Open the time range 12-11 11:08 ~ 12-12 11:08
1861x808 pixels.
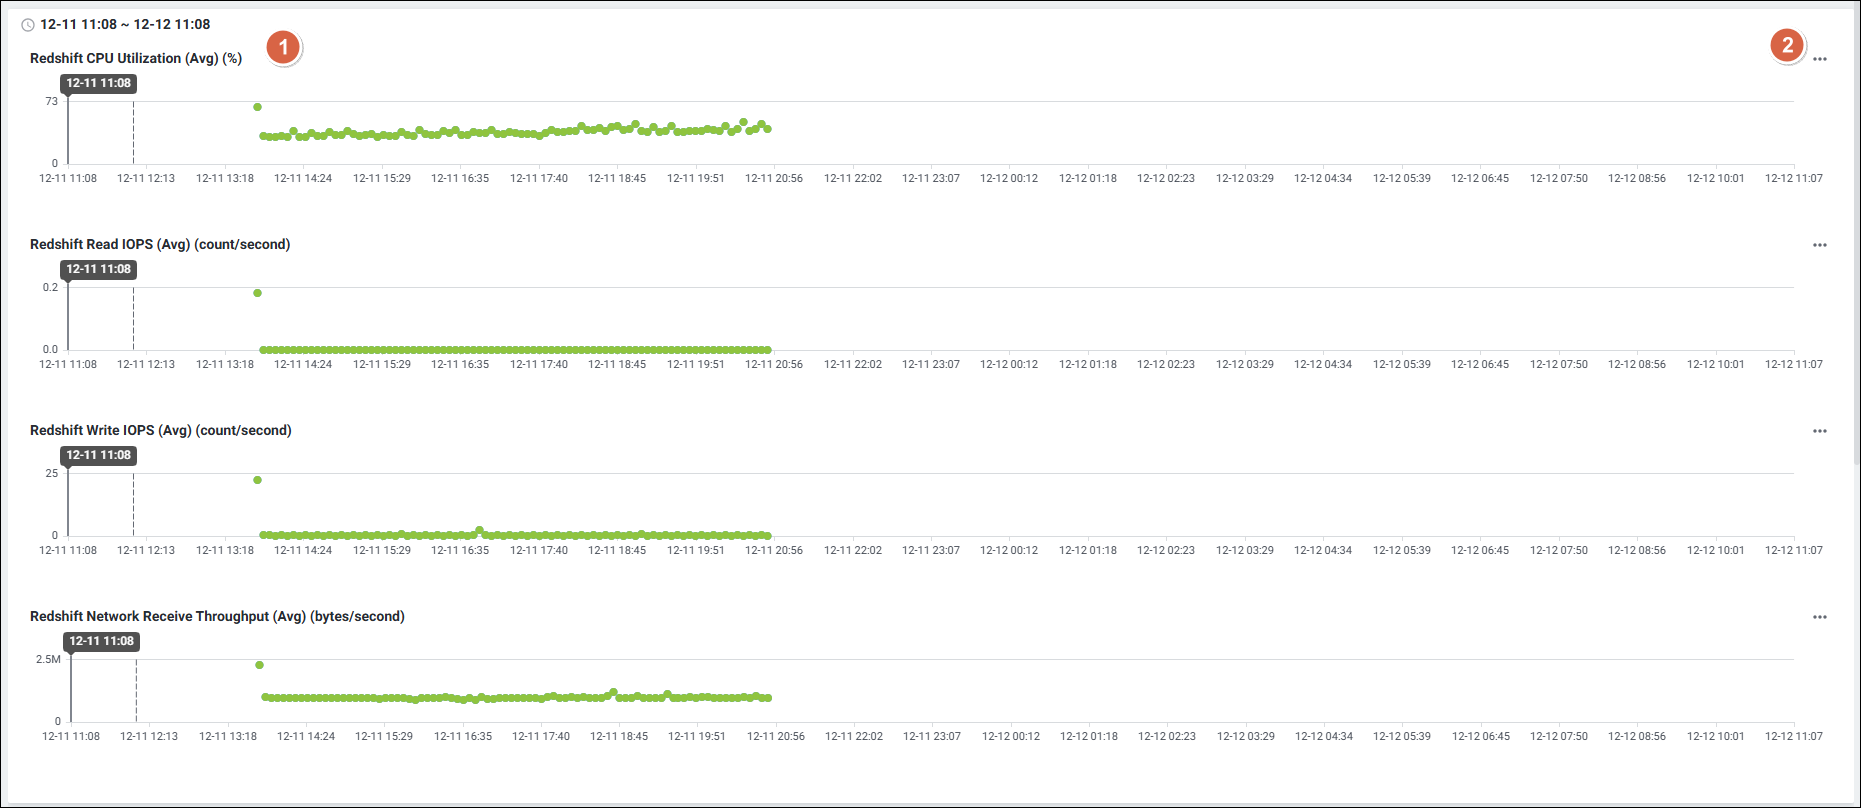click(125, 24)
